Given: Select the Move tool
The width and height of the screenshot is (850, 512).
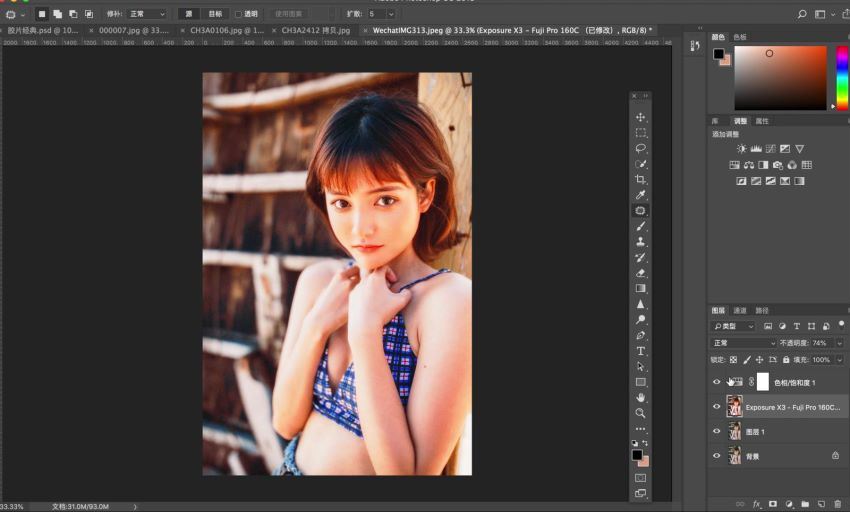Looking at the screenshot, I should pyautogui.click(x=641, y=117).
